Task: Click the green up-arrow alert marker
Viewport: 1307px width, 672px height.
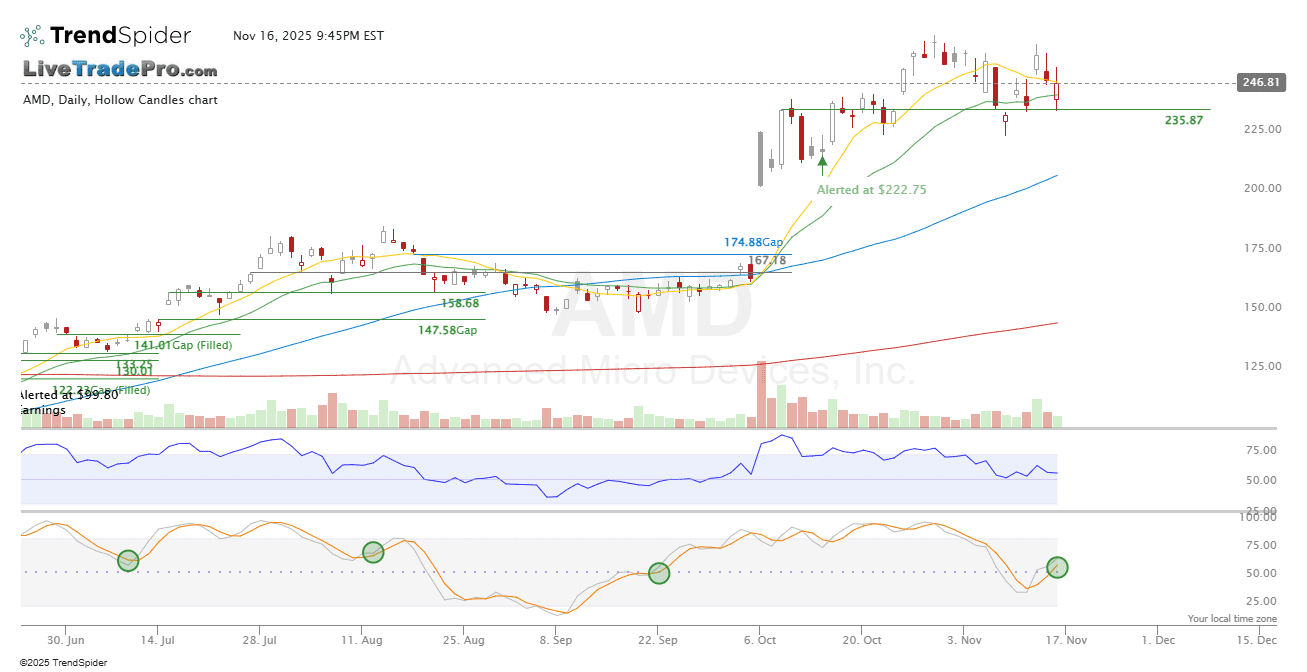Action: (822, 160)
